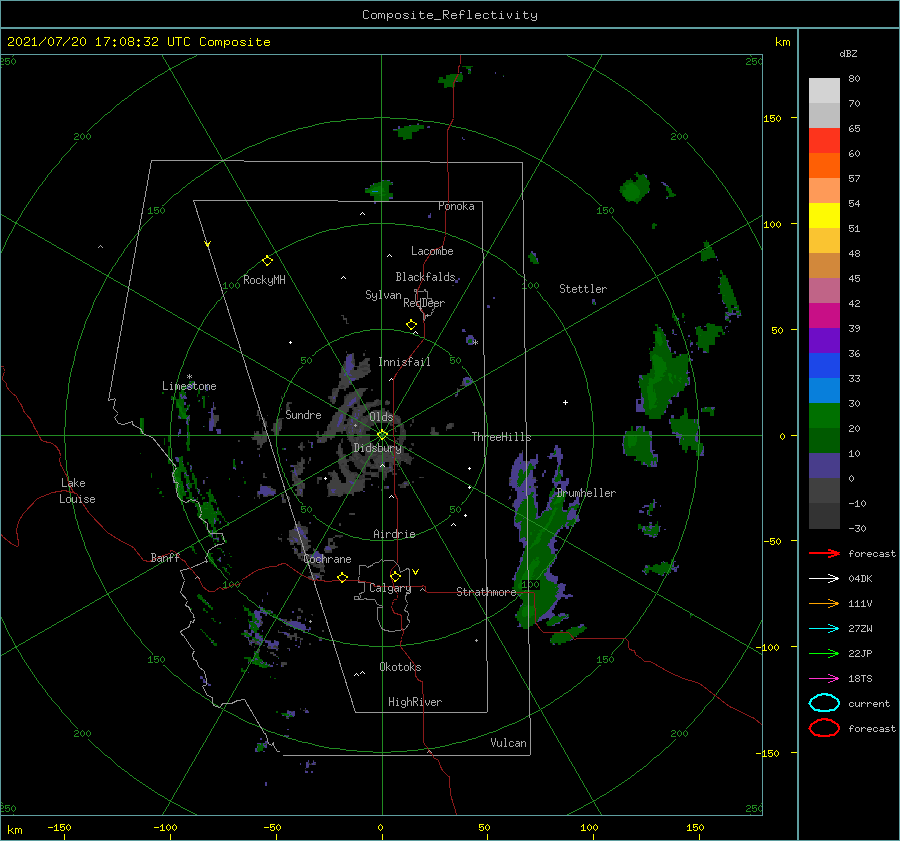
Task: Click the yellow diamond marker near Red Deer
Action: click(411, 325)
